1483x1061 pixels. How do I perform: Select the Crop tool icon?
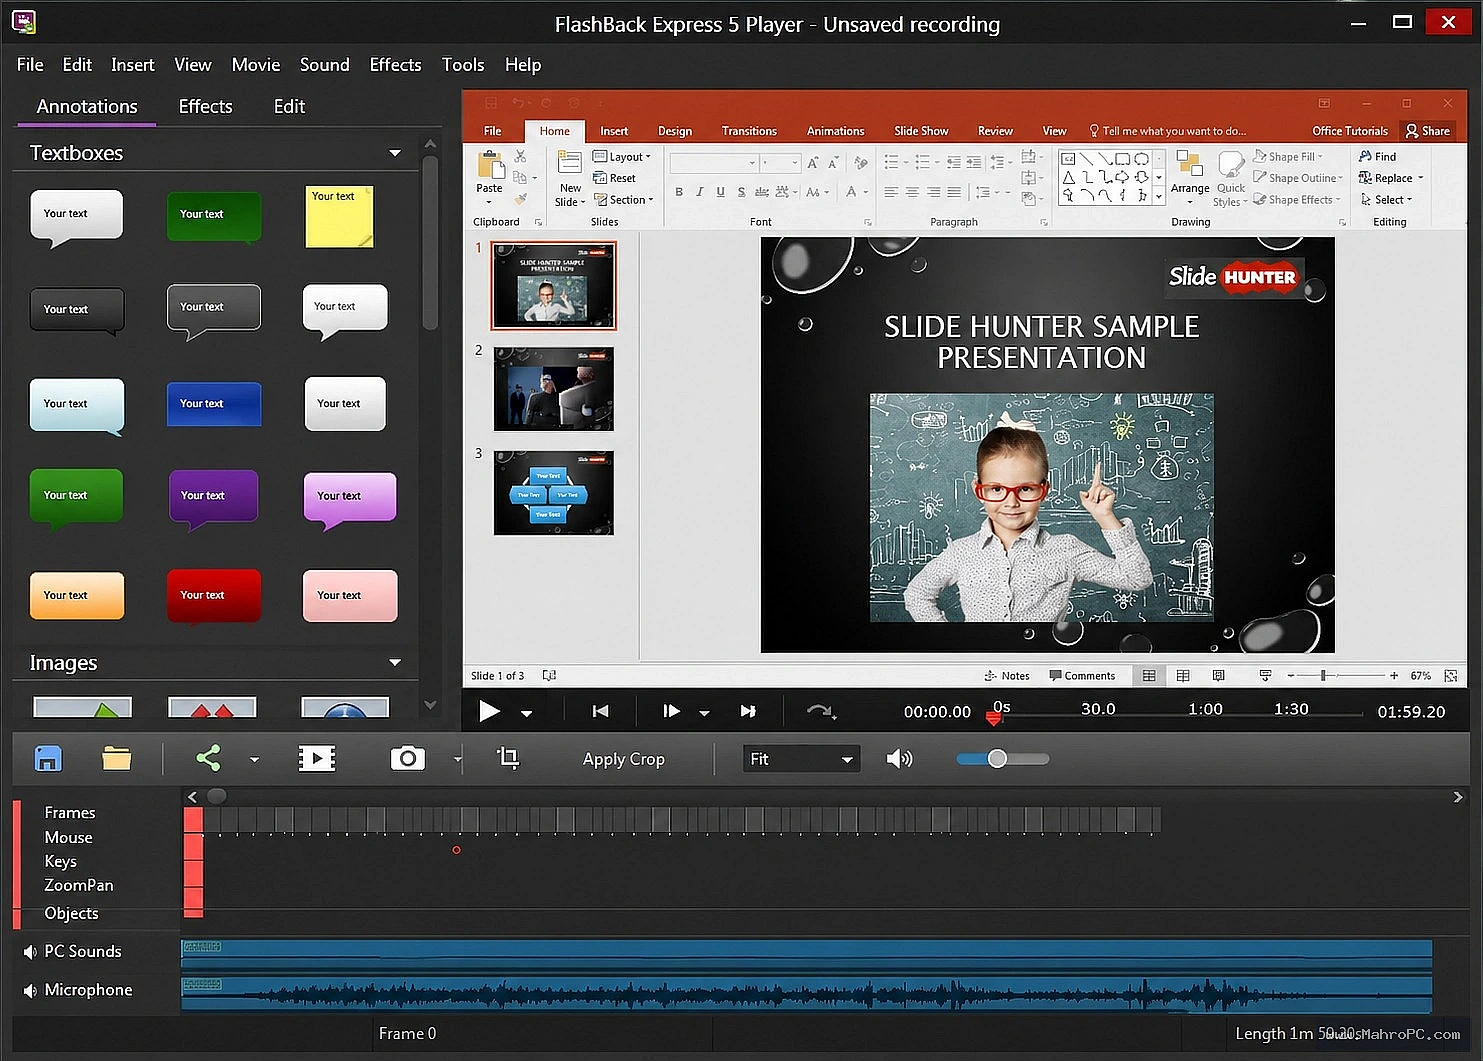pyautogui.click(x=508, y=758)
